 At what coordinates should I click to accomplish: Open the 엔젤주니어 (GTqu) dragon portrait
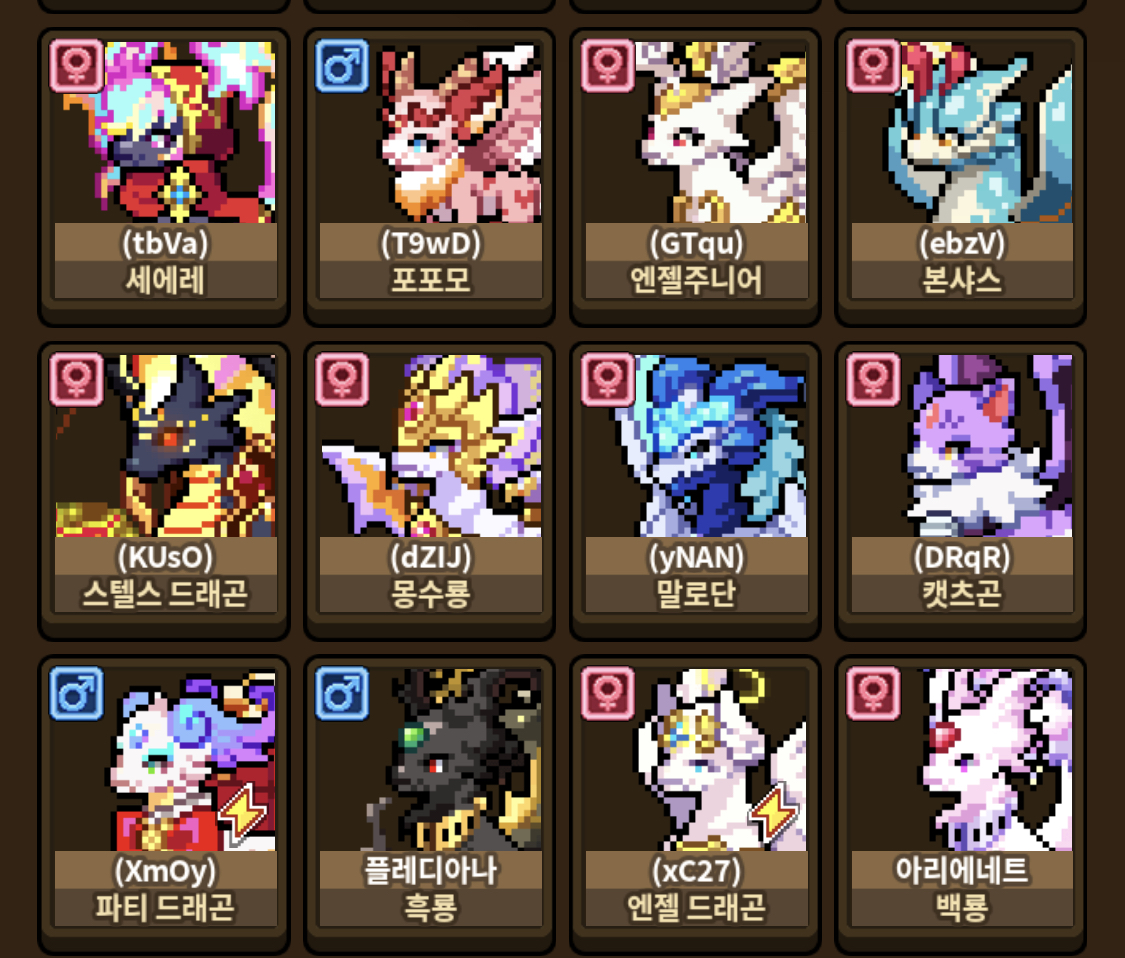click(696, 132)
